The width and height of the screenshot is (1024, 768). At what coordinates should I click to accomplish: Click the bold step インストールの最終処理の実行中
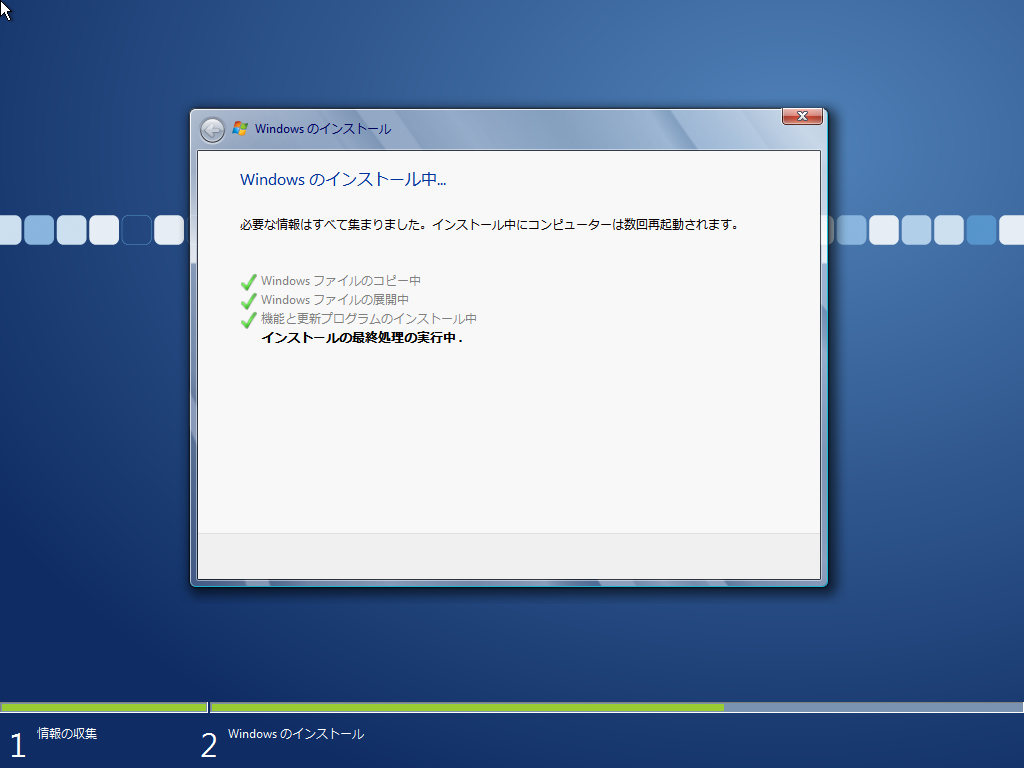[361, 338]
